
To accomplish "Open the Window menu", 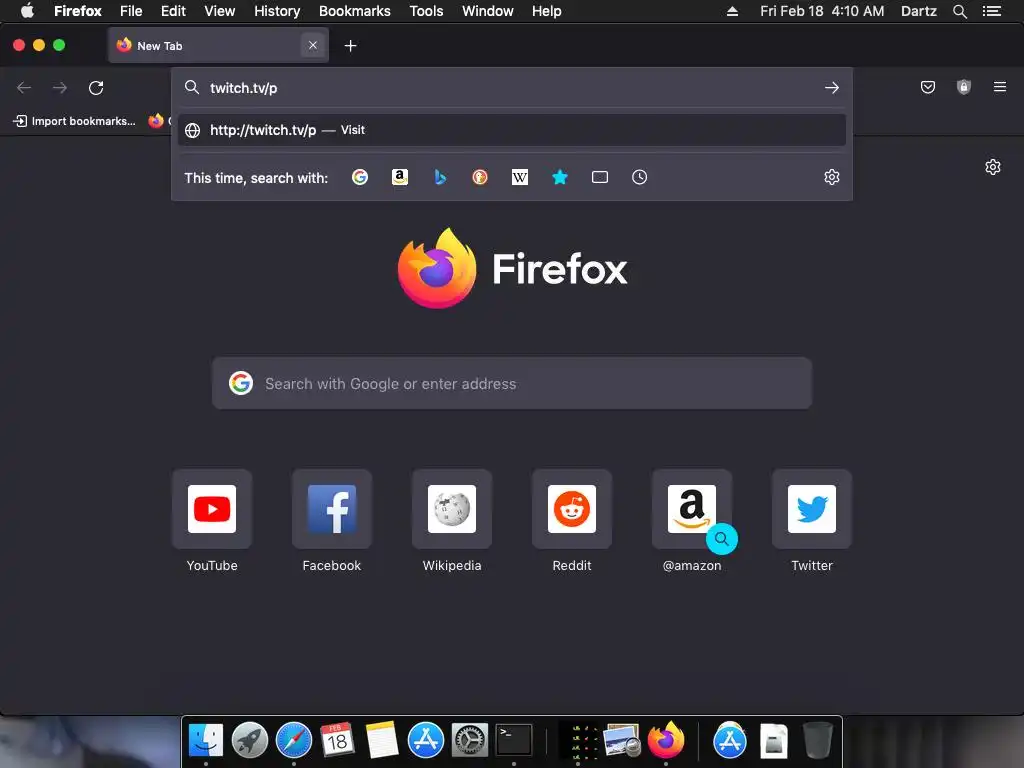I will (488, 11).
